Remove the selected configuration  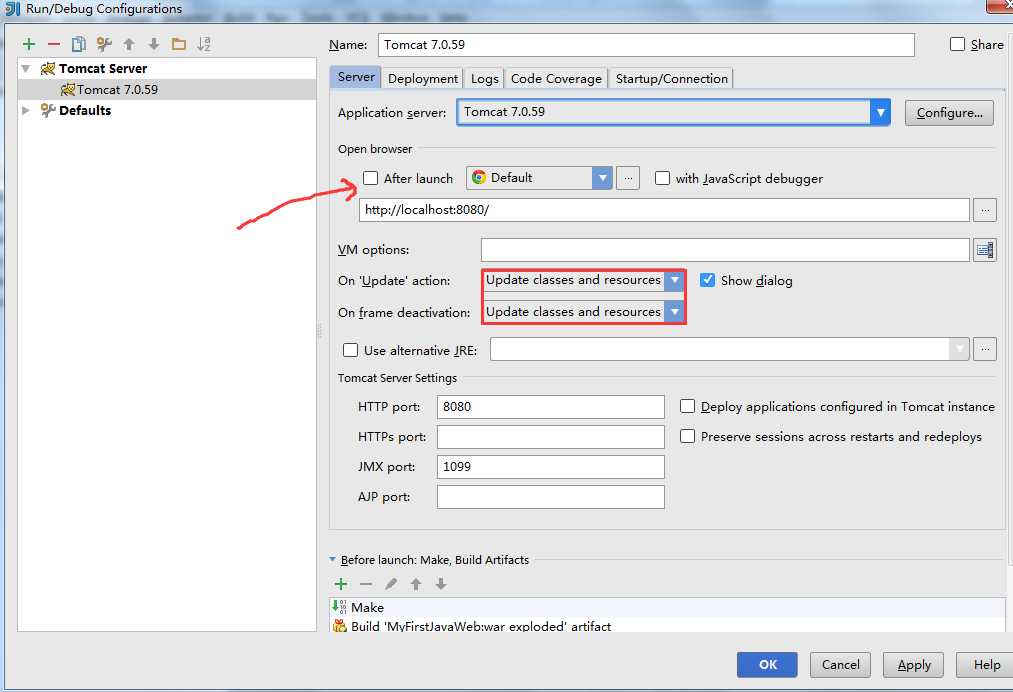tap(54, 44)
